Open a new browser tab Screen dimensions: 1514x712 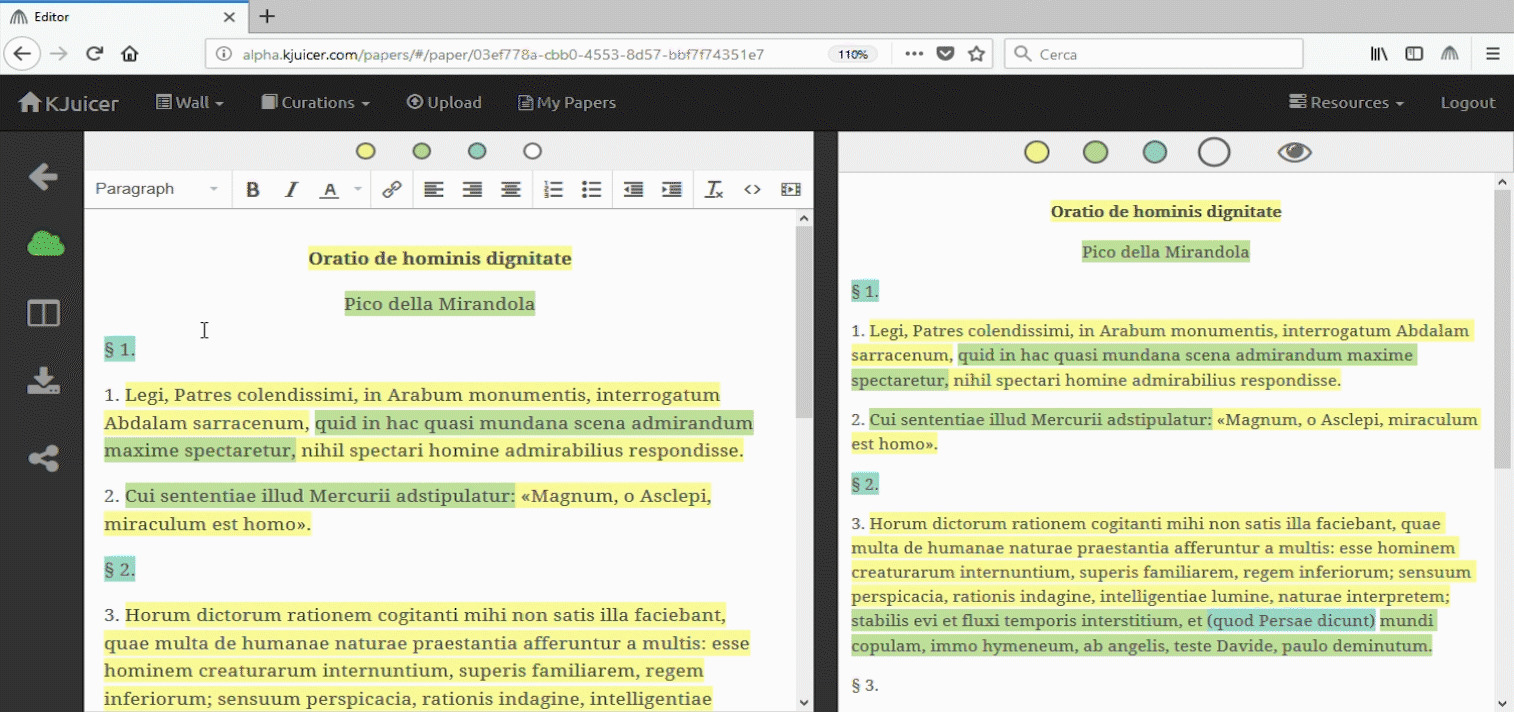click(267, 16)
